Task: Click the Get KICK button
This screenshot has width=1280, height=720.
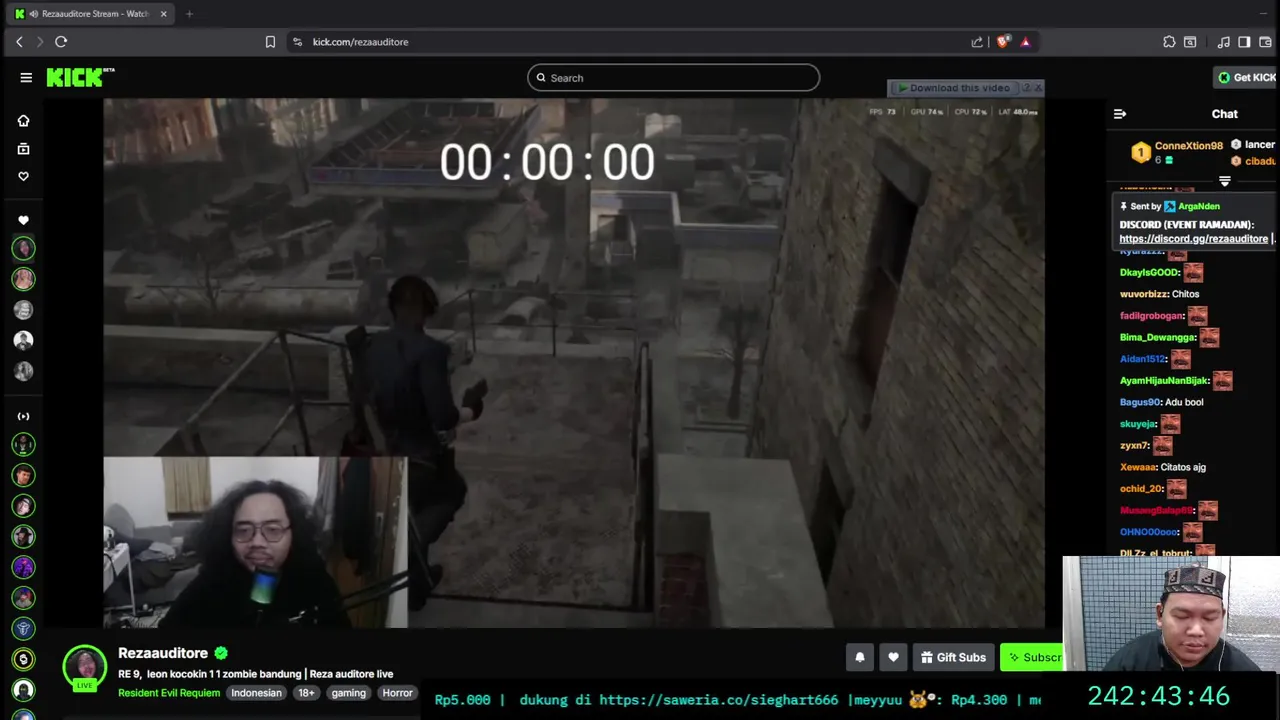Action: [1247, 77]
